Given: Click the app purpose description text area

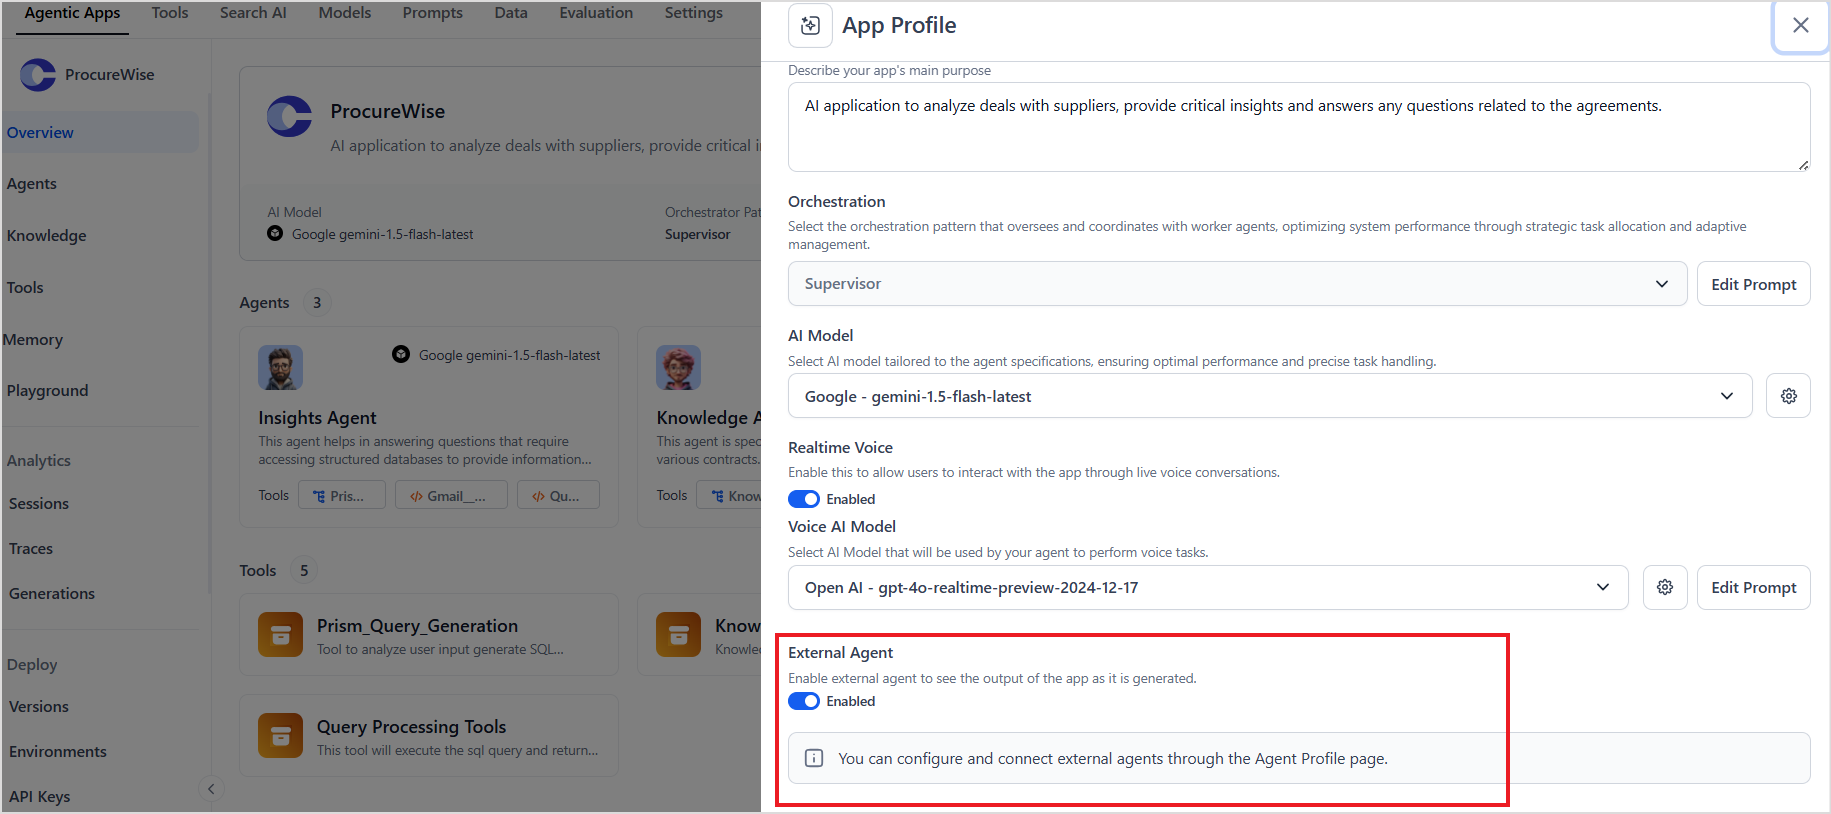Looking at the screenshot, I should [x=1299, y=127].
